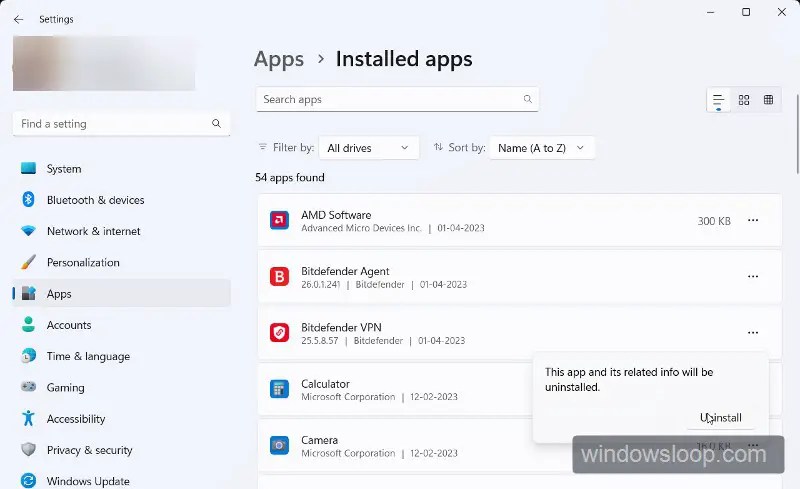Click the blurred user profile area
Screen dimensions: 800x489
coord(104,63)
